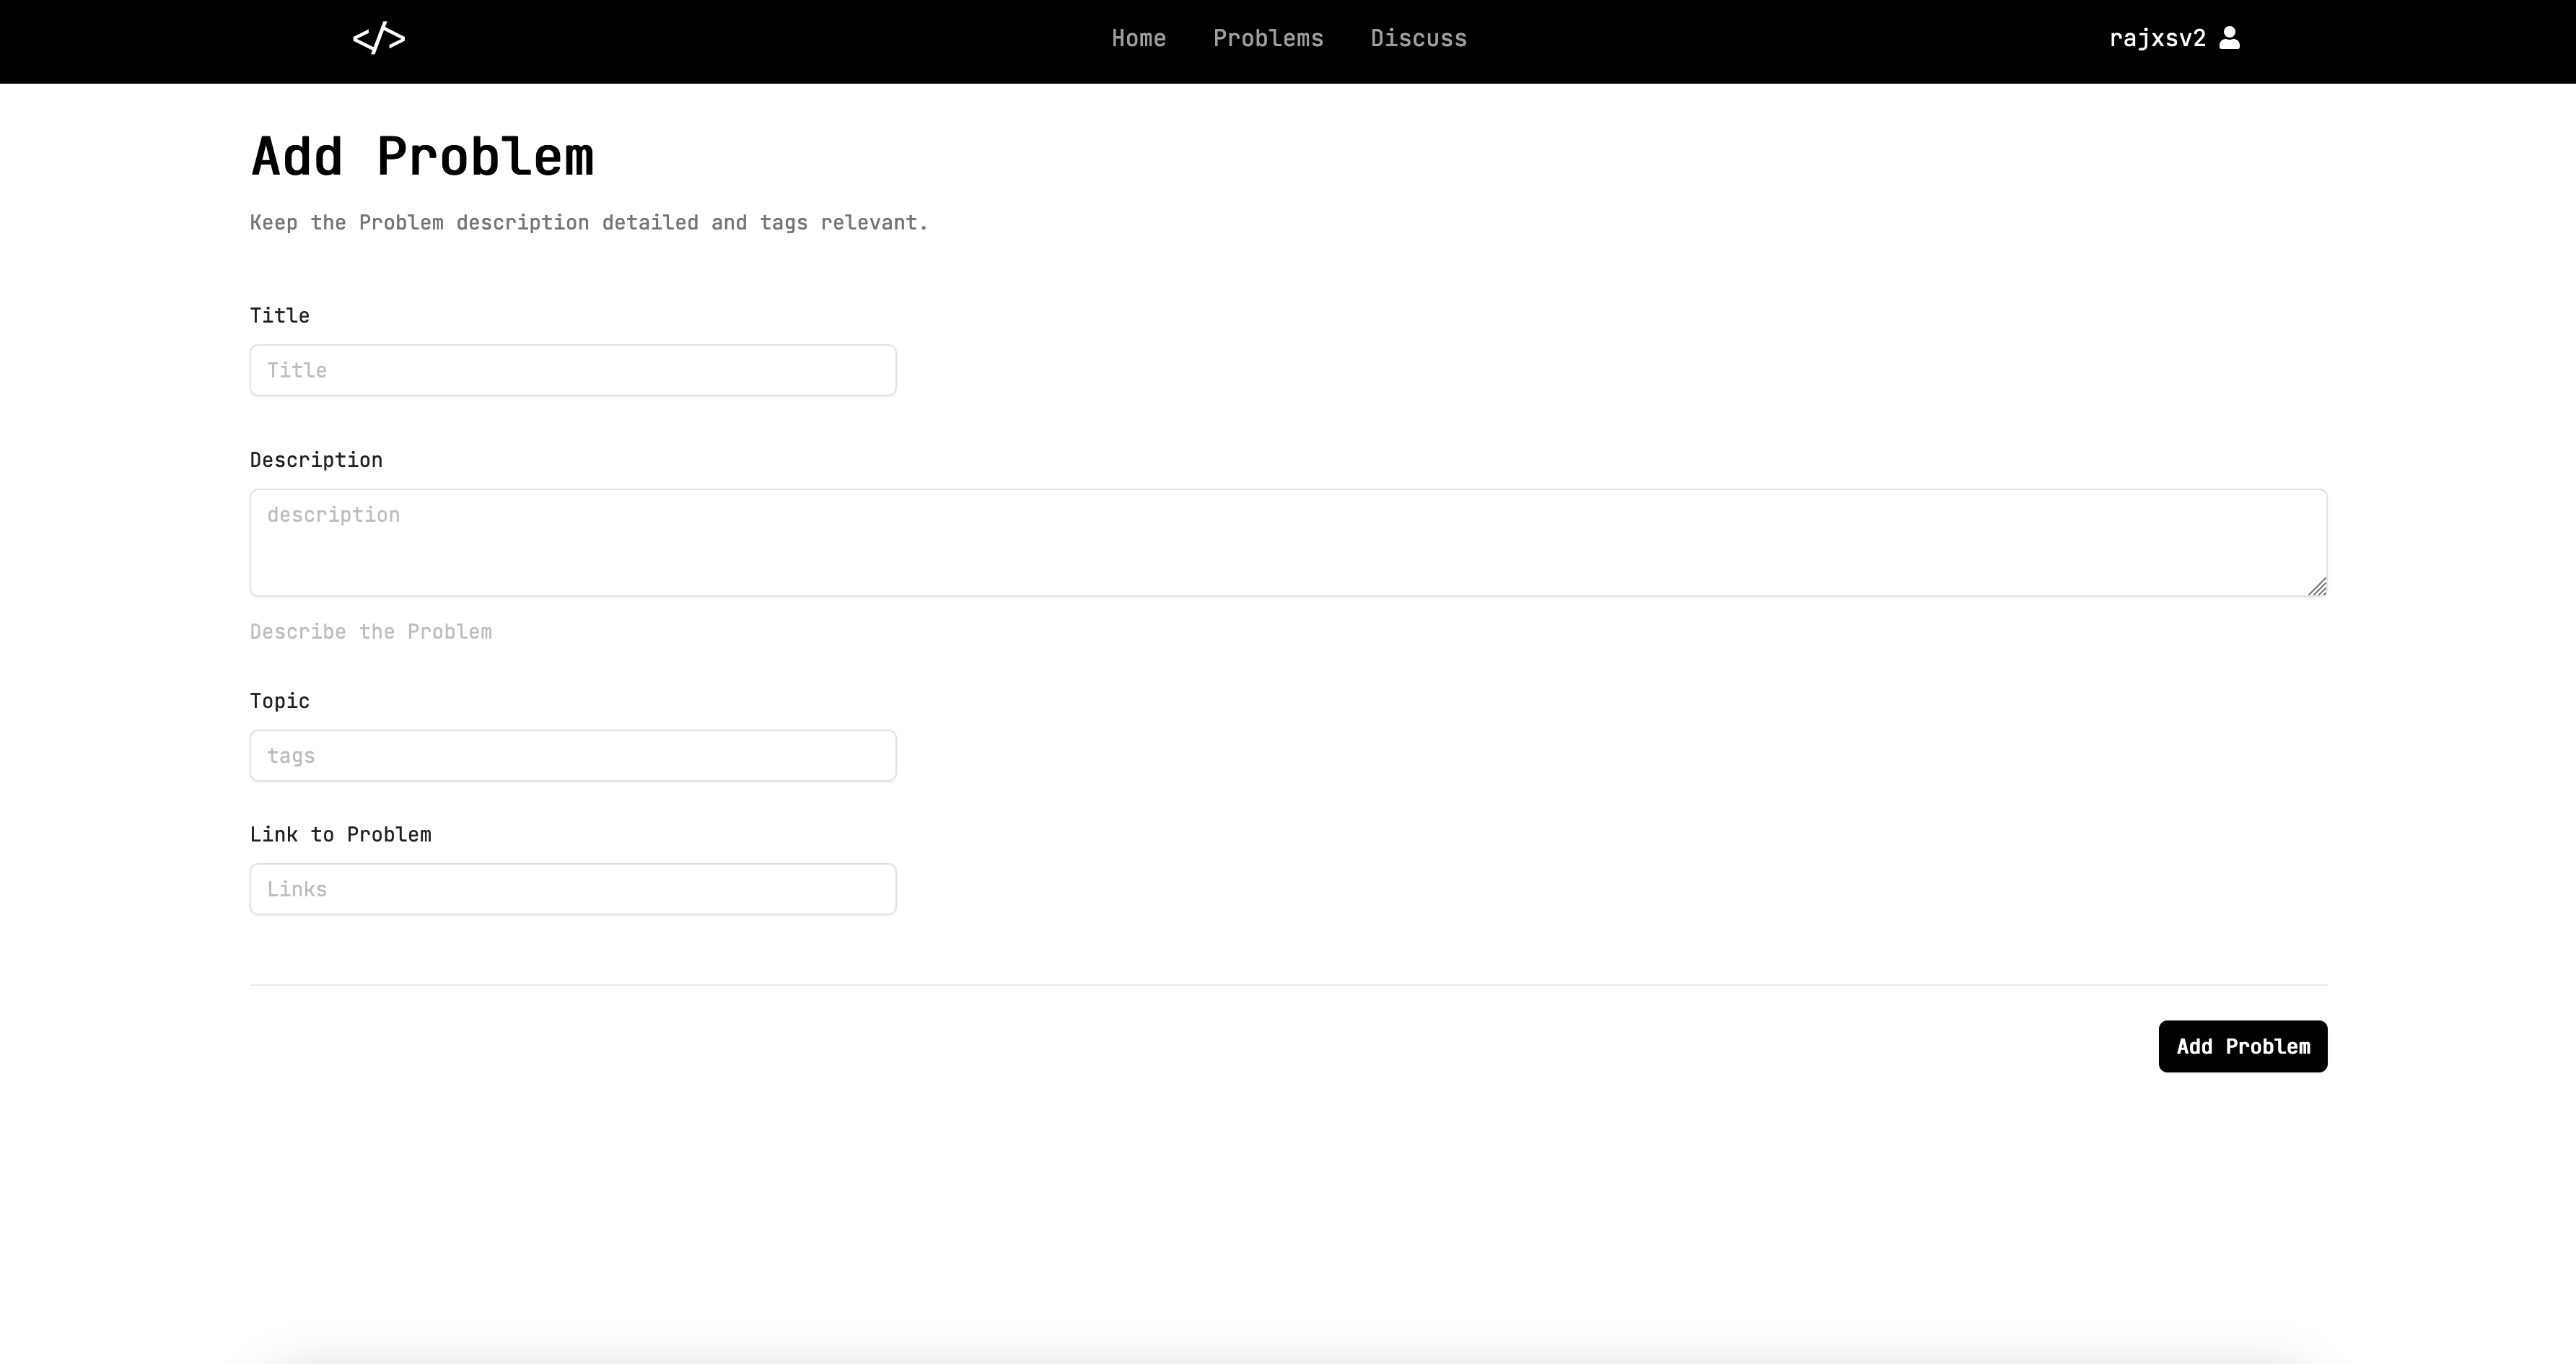The image size is (2576, 1364).
Task: Click the Link to Problem label
Action: 340,834
